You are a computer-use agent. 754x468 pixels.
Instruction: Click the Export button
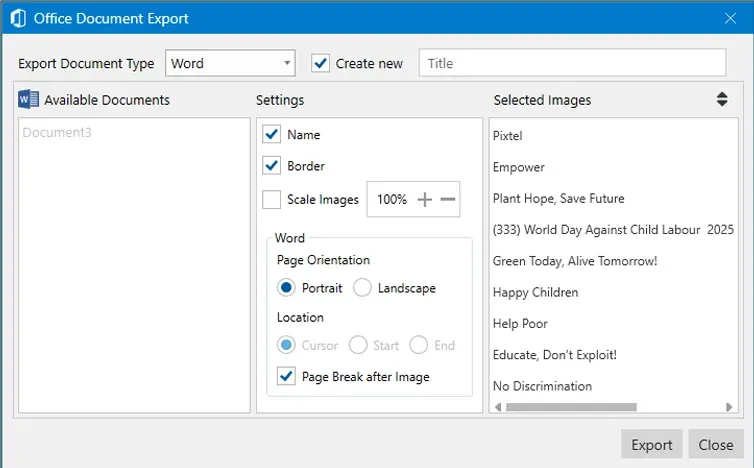pos(652,444)
